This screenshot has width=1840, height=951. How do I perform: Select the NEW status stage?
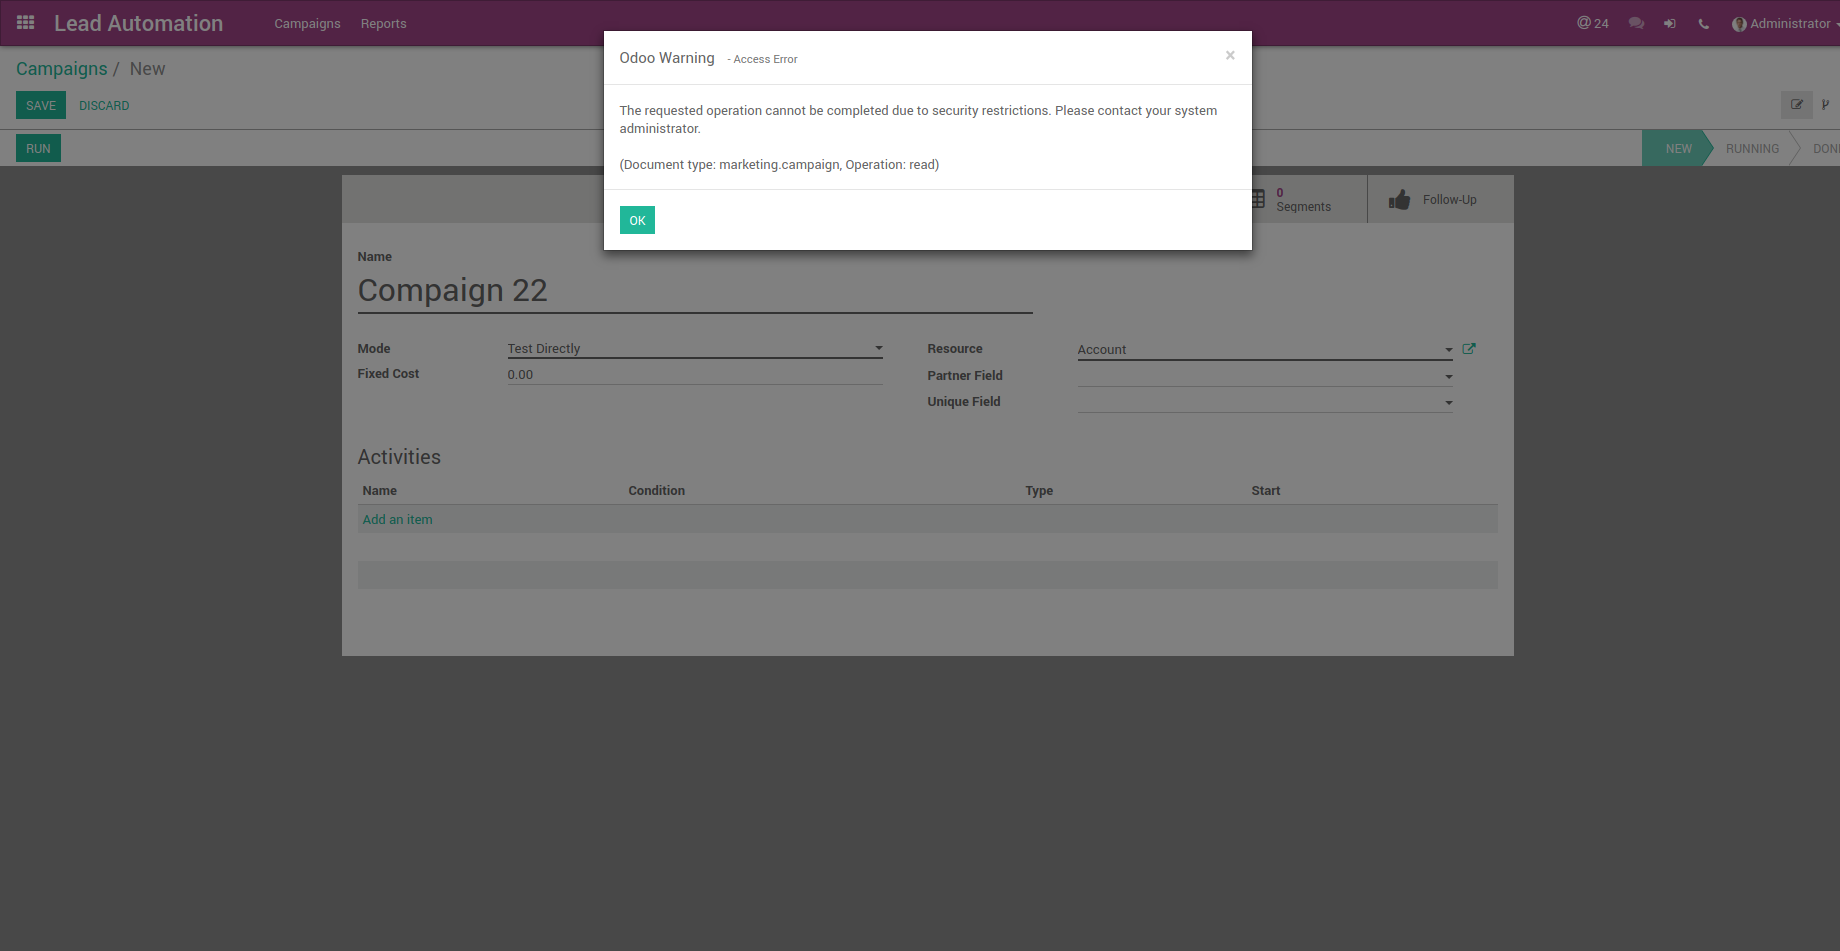coord(1678,148)
